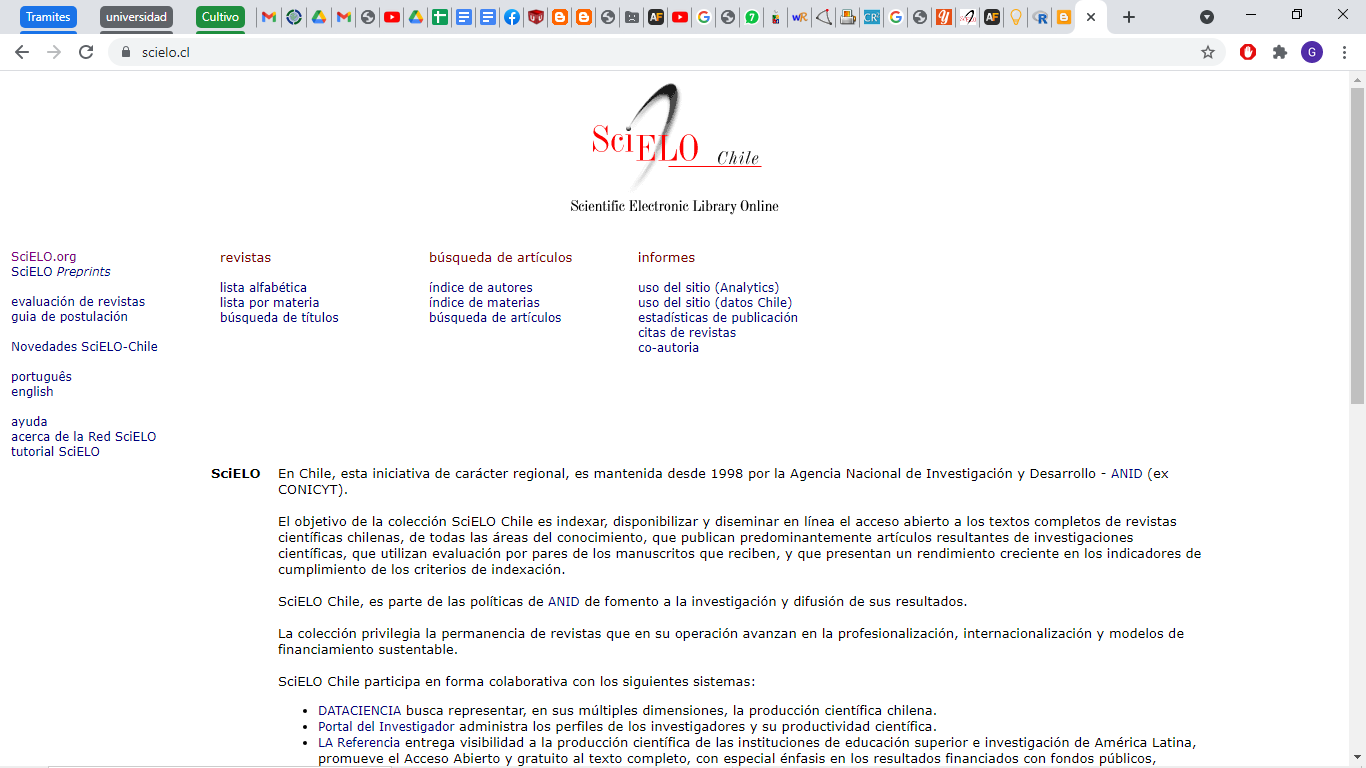The image size is (1366, 768).
Task: Open the tab search dropdown arrow
Action: 1207,17
